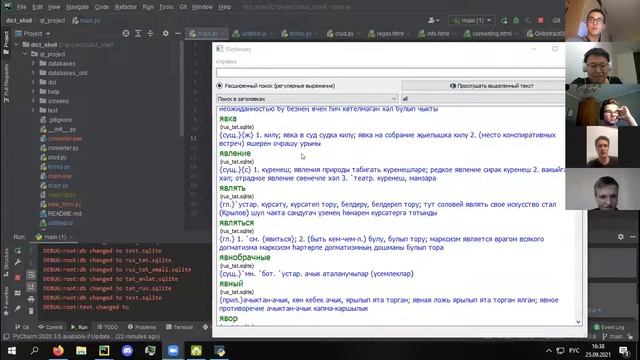Expand the databases folder
The image size is (640, 360).
pos(33,64)
